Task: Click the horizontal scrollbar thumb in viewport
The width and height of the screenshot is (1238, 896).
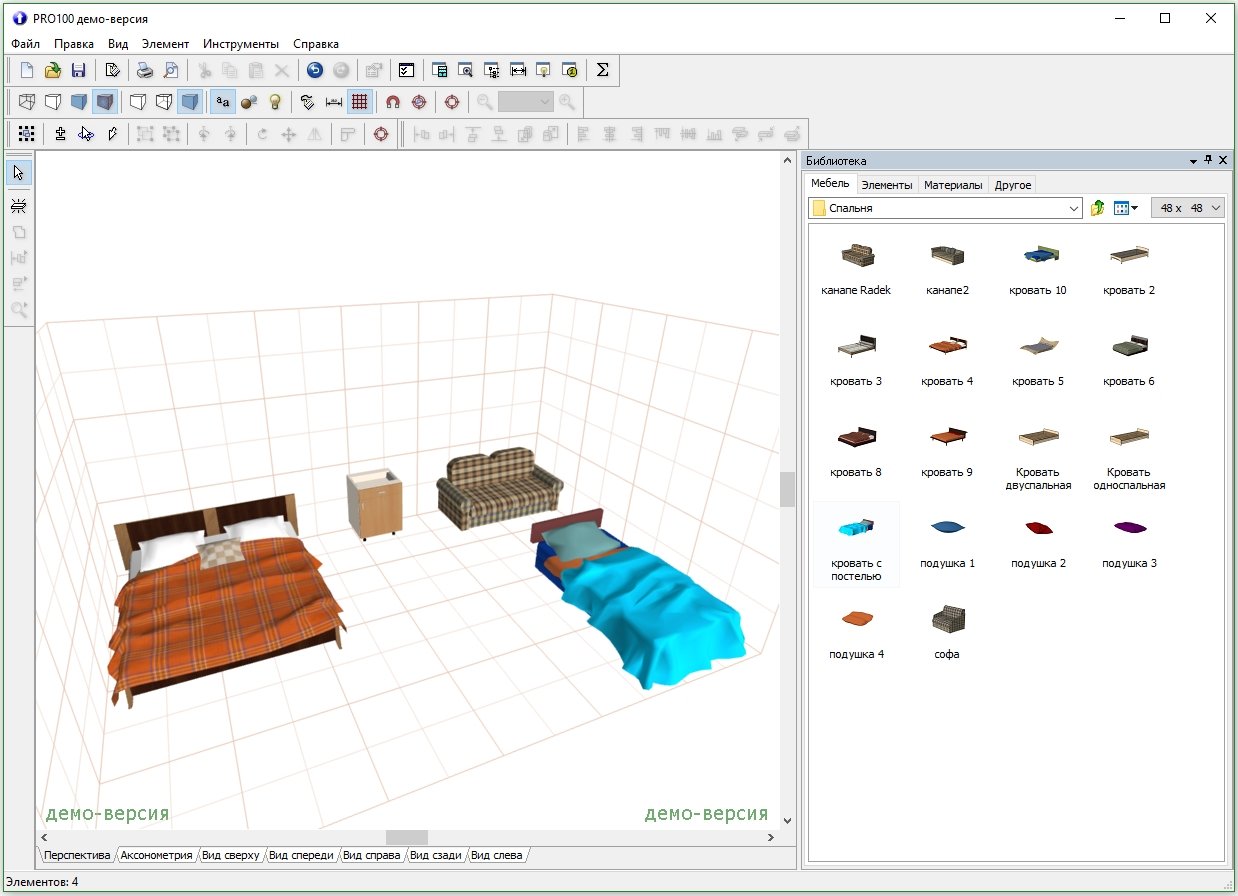Action: (406, 837)
